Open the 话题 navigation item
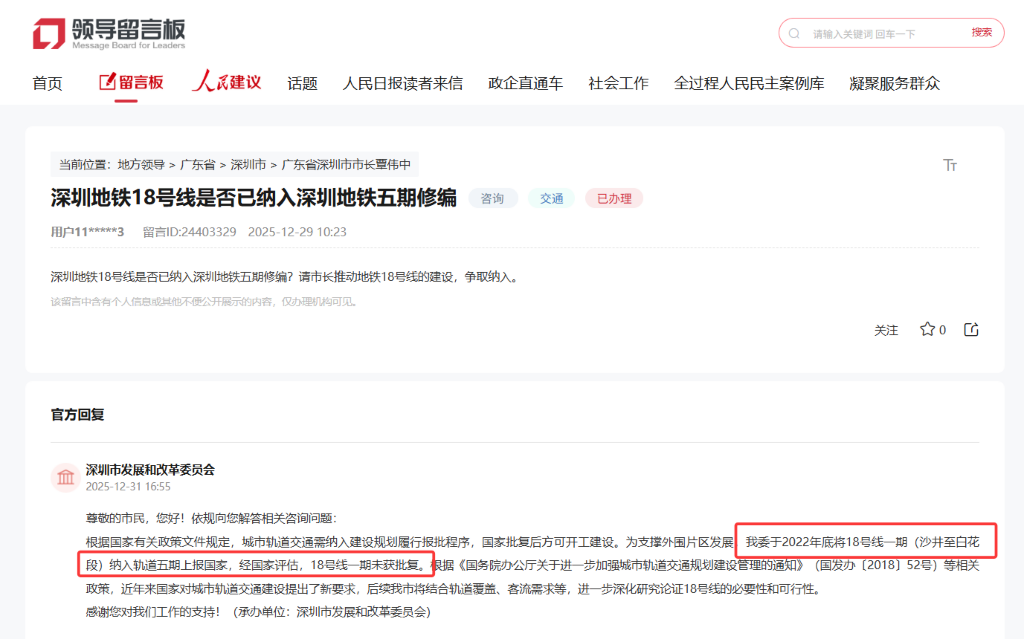The width and height of the screenshot is (1024, 639). (302, 83)
